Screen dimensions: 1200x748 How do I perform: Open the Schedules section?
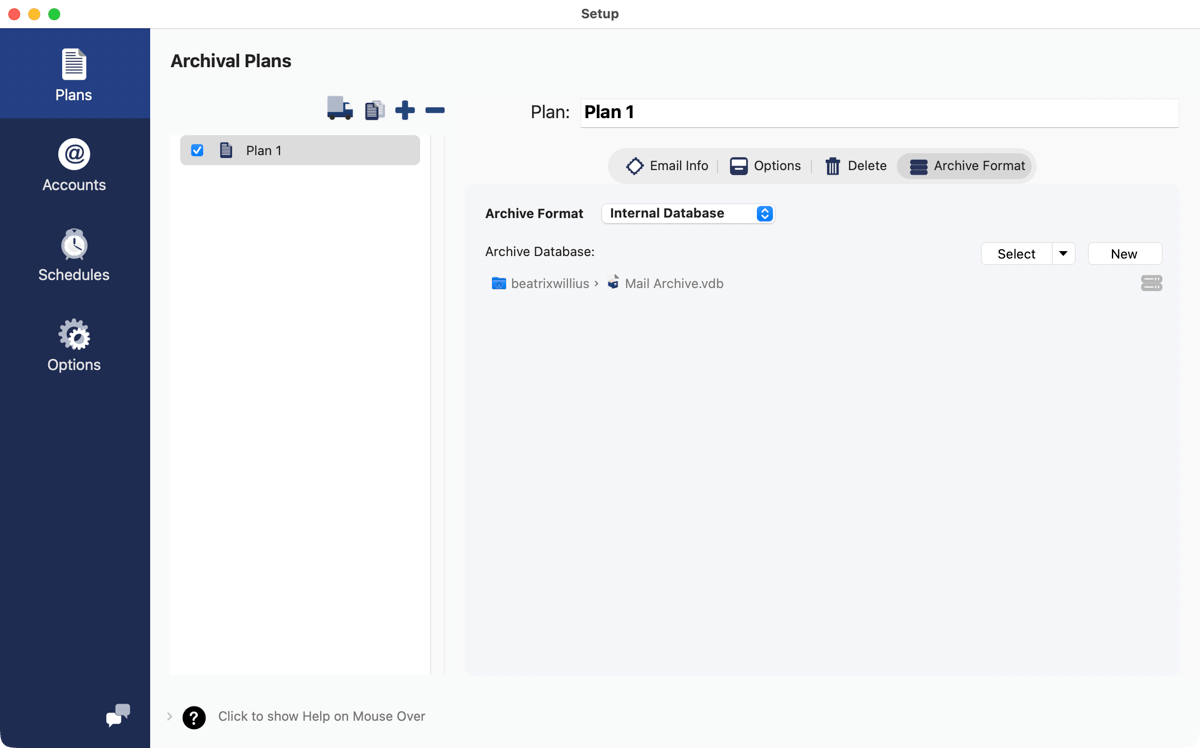pyautogui.click(x=73, y=254)
